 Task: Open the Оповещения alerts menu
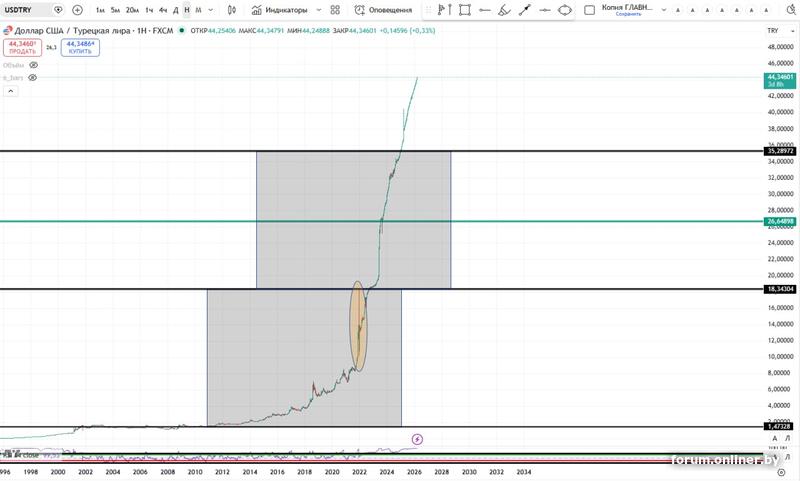pyautogui.click(x=384, y=10)
